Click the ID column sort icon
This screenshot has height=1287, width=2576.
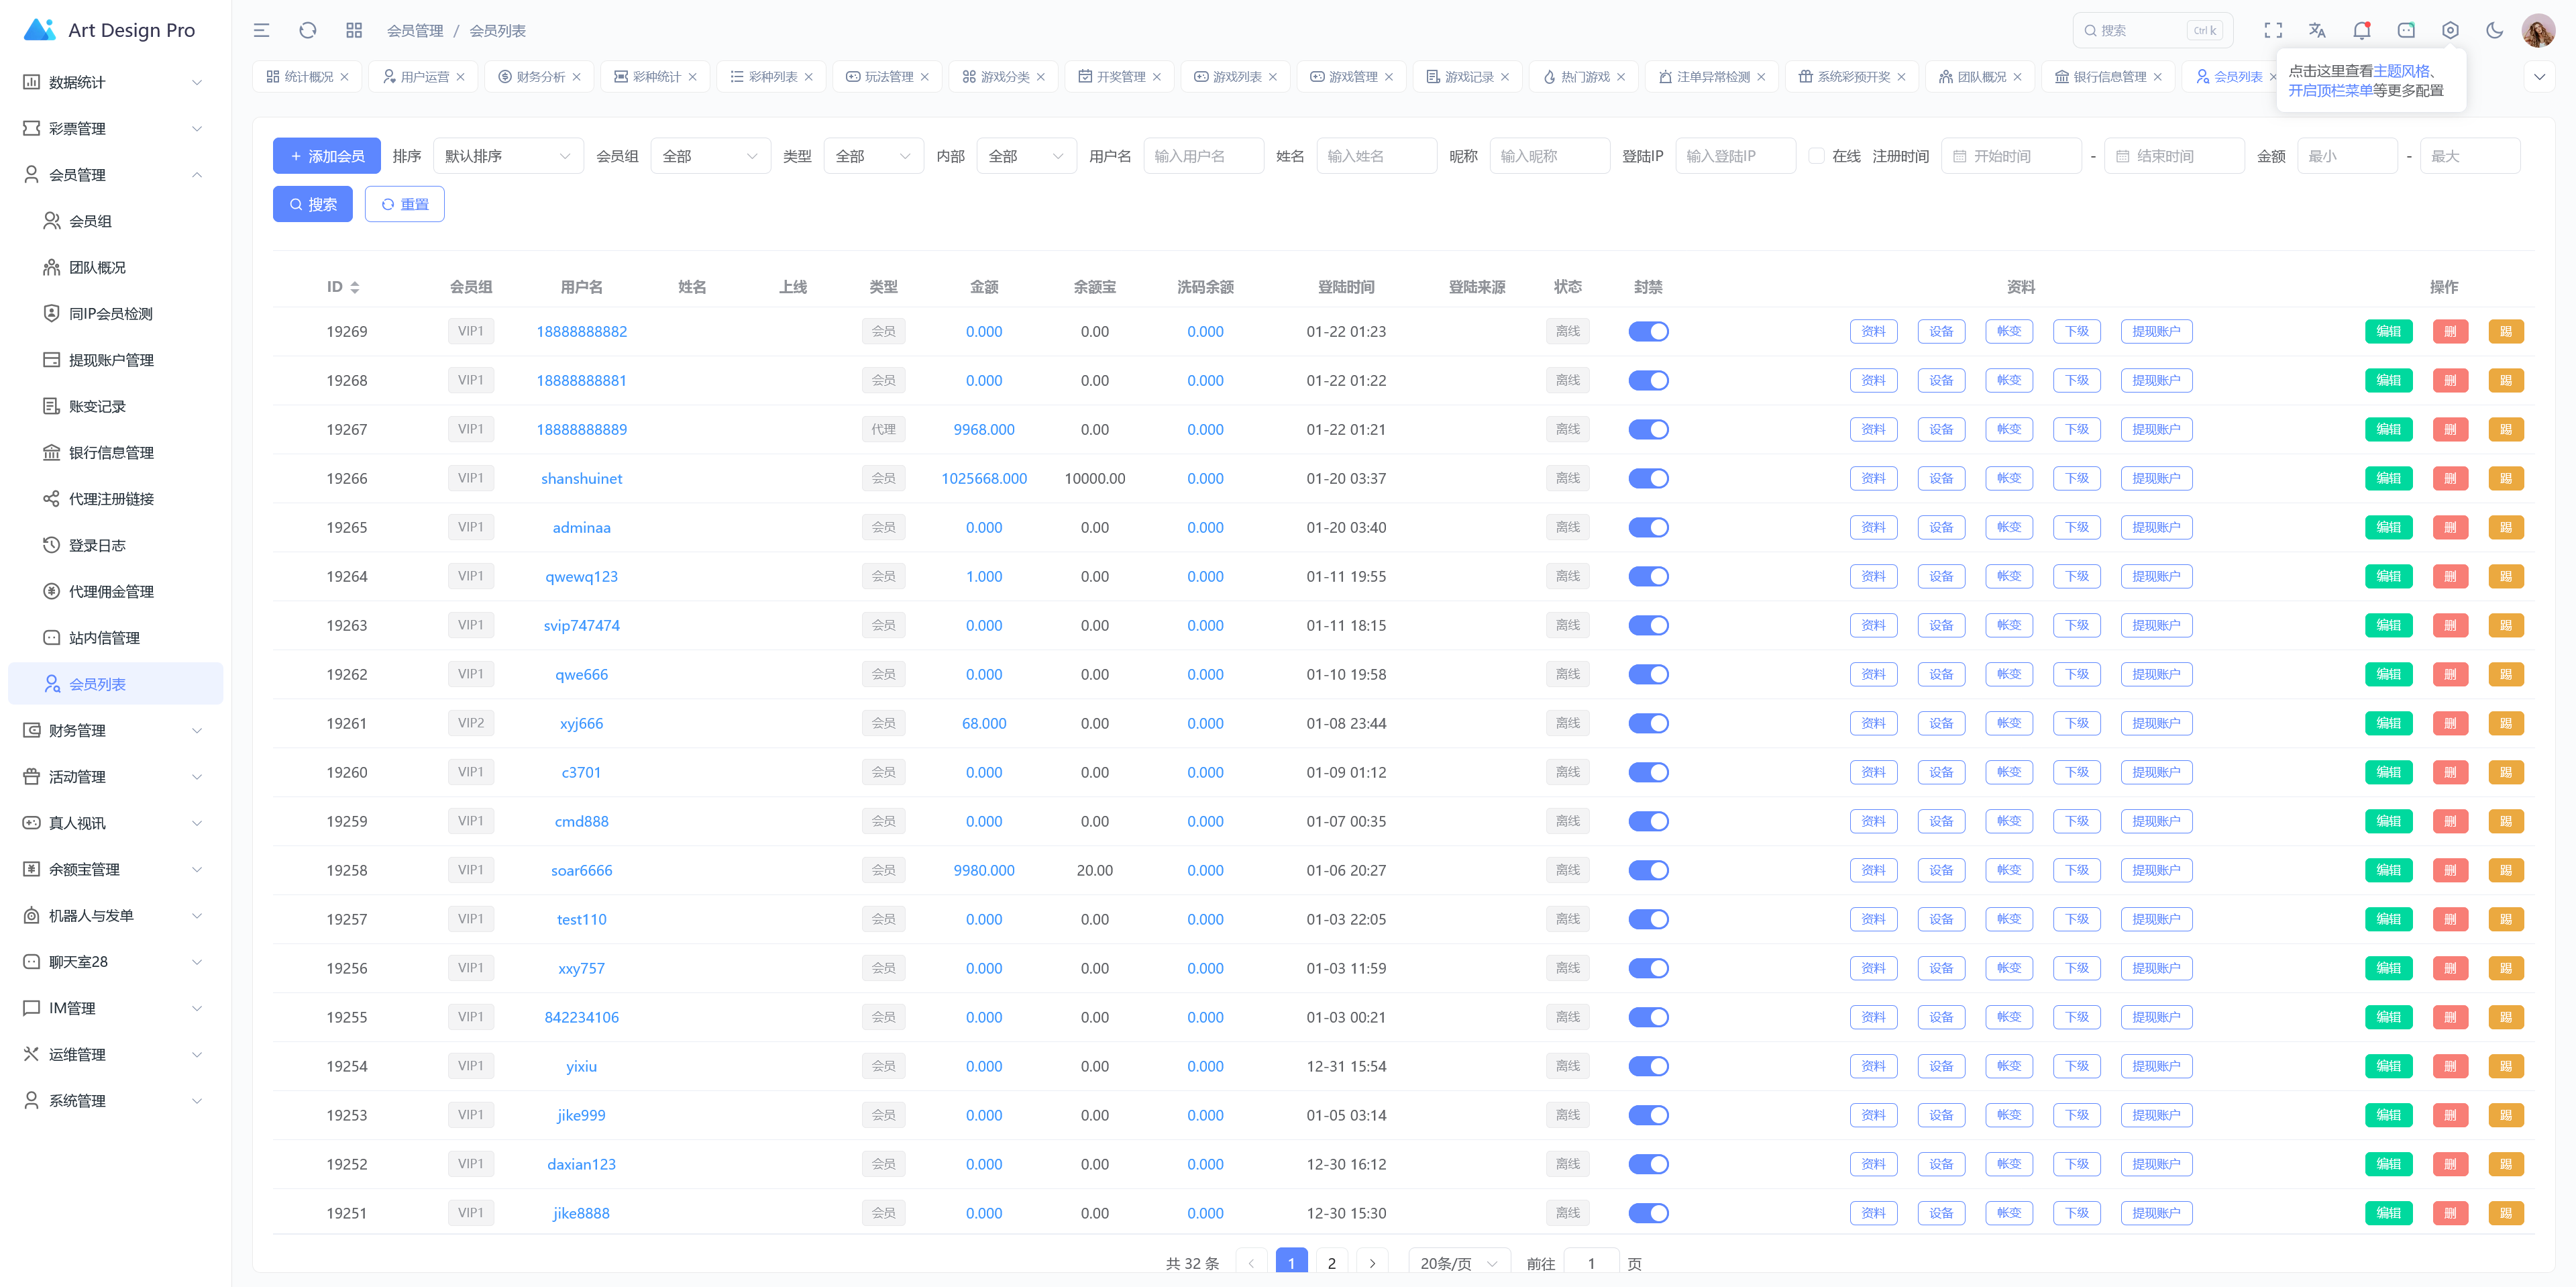click(355, 287)
